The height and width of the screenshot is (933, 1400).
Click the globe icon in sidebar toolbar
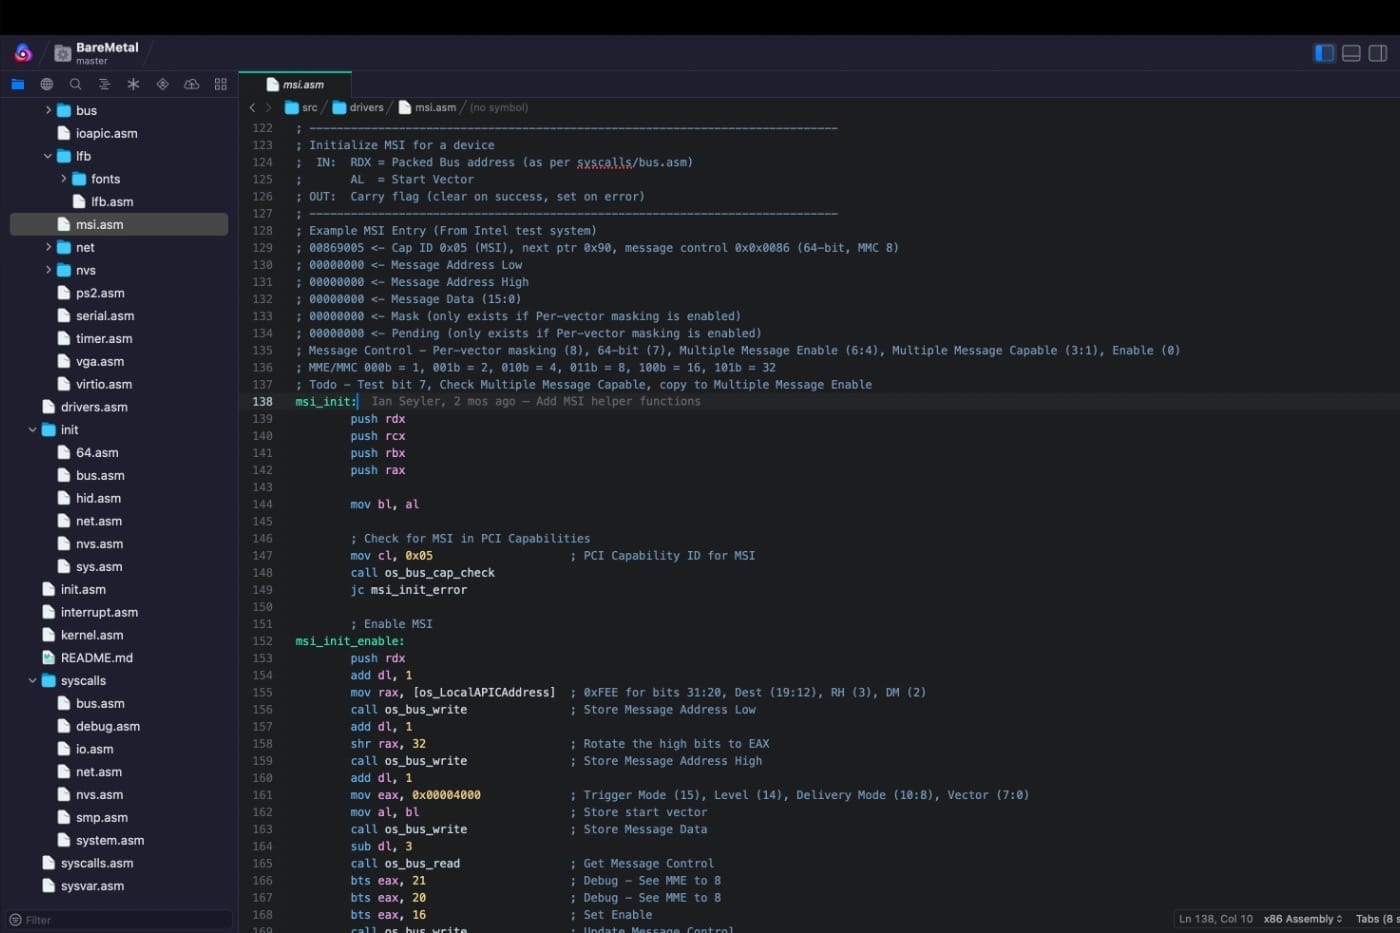pos(46,84)
